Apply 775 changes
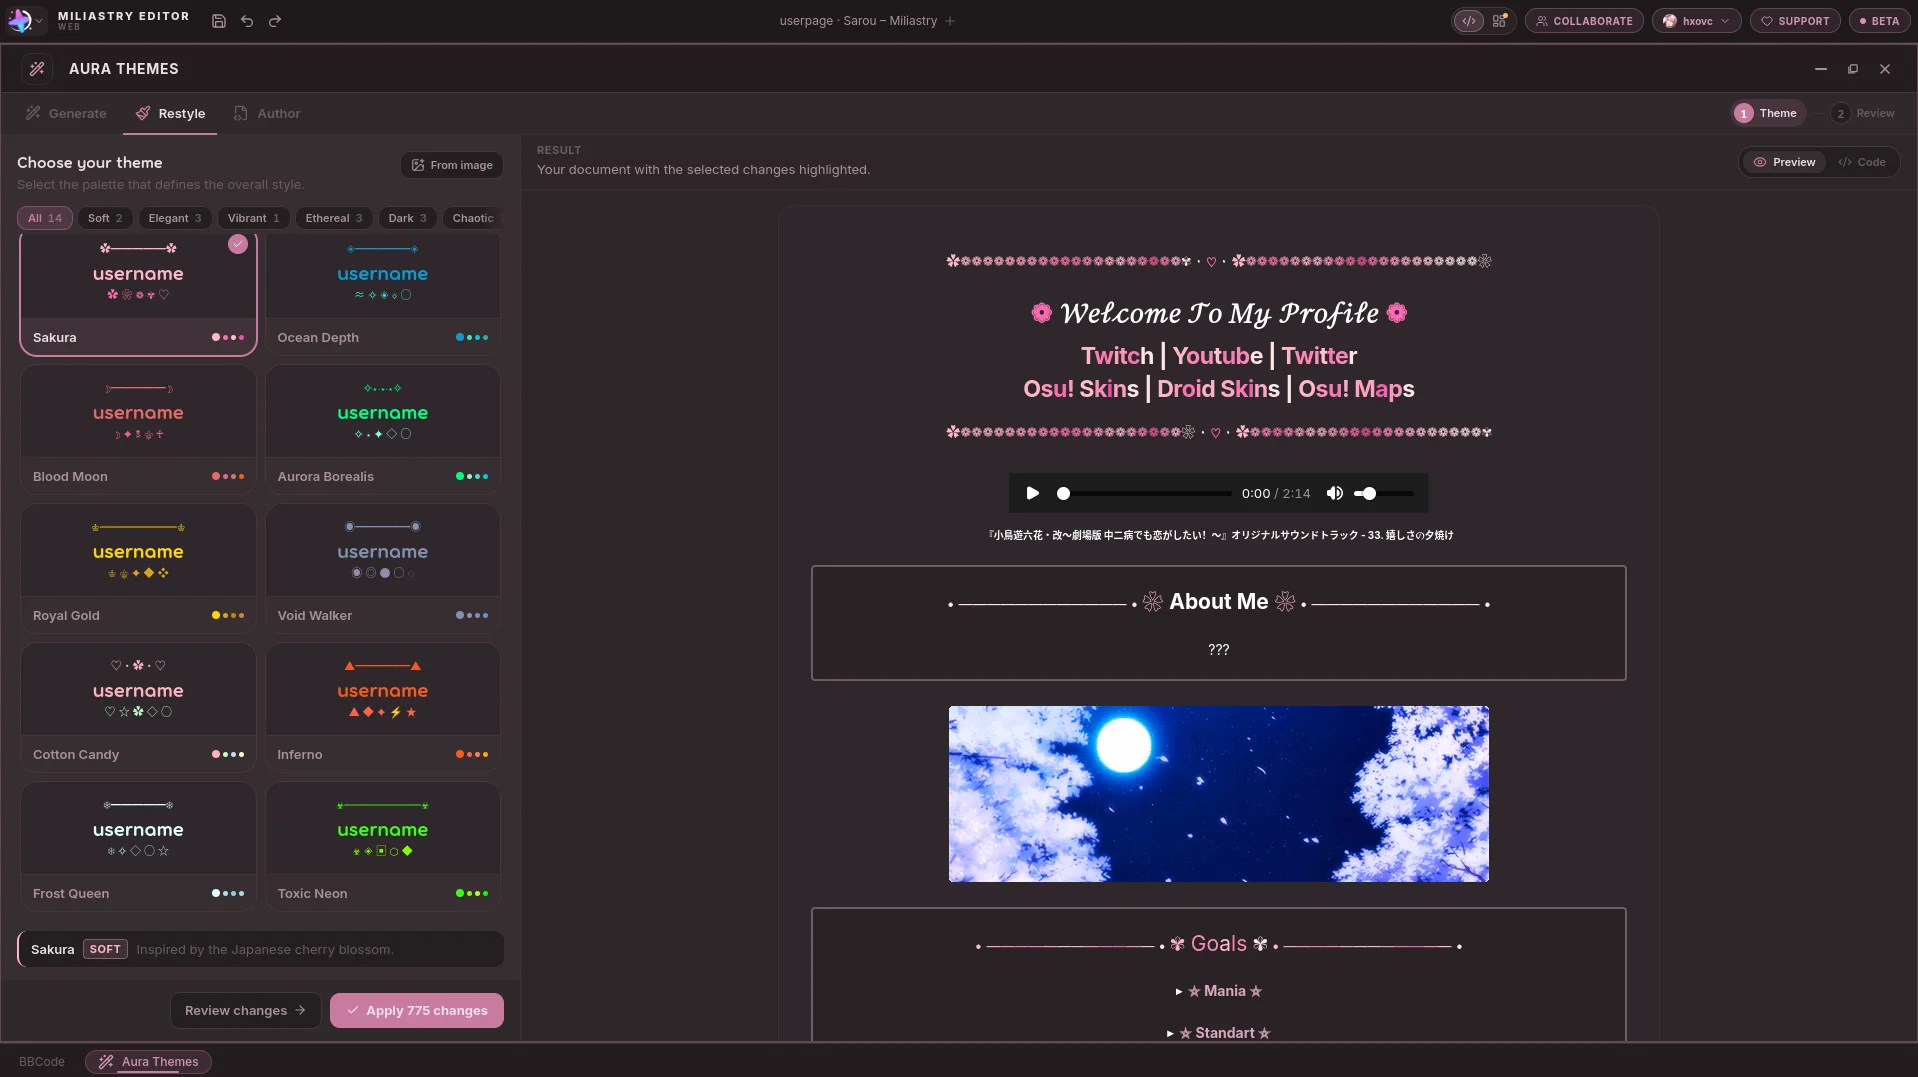1918x1077 pixels. [x=417, y=1010]
